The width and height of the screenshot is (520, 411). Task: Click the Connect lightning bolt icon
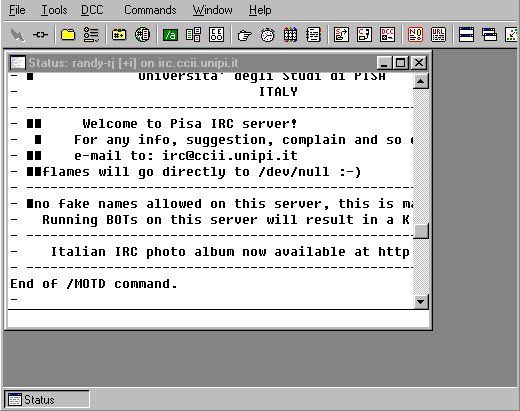[x=17, y=35]
